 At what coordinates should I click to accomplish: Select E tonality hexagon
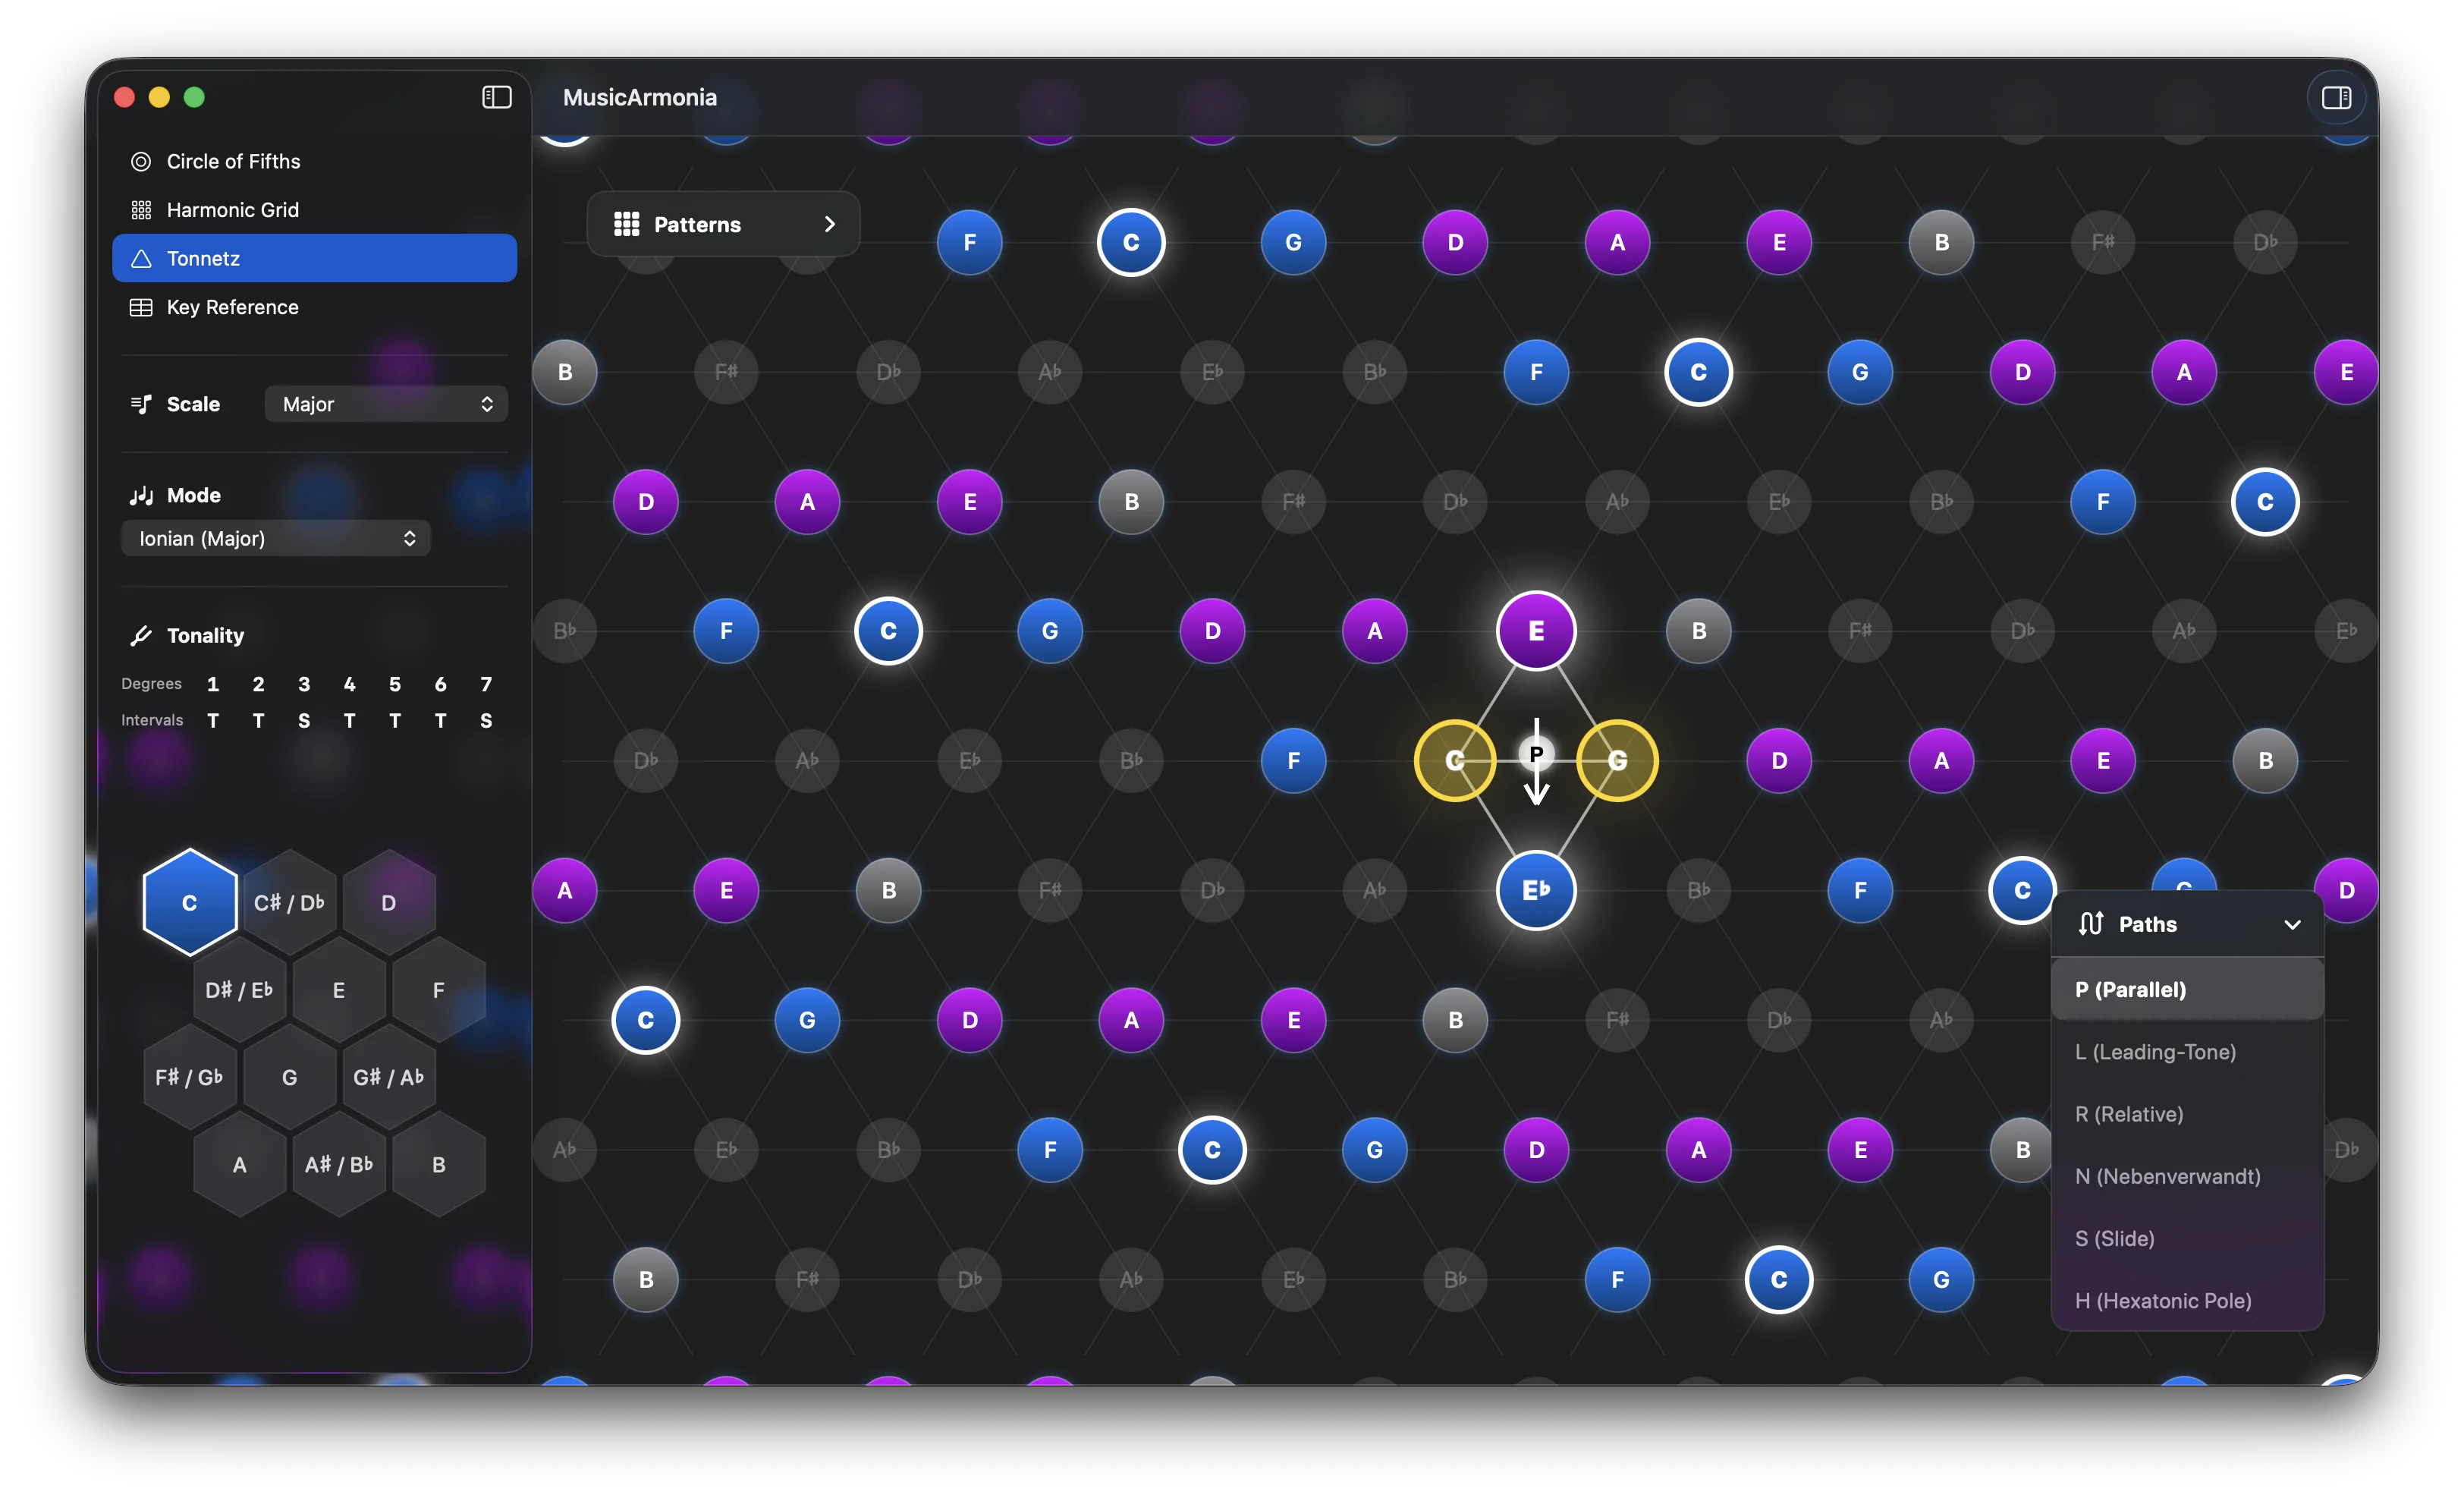pyautogui.click(x=339, y=990)
